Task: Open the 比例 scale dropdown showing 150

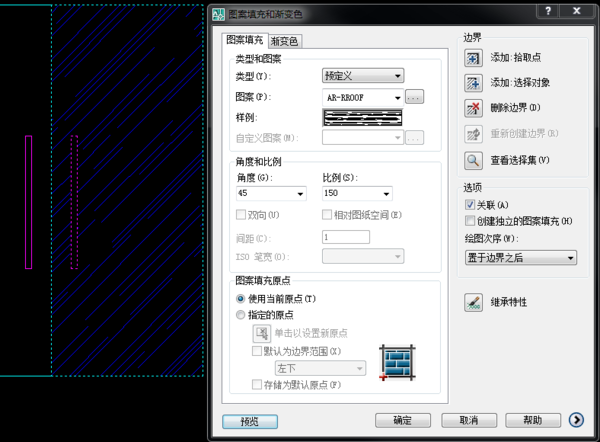Action: pos(357,193)
